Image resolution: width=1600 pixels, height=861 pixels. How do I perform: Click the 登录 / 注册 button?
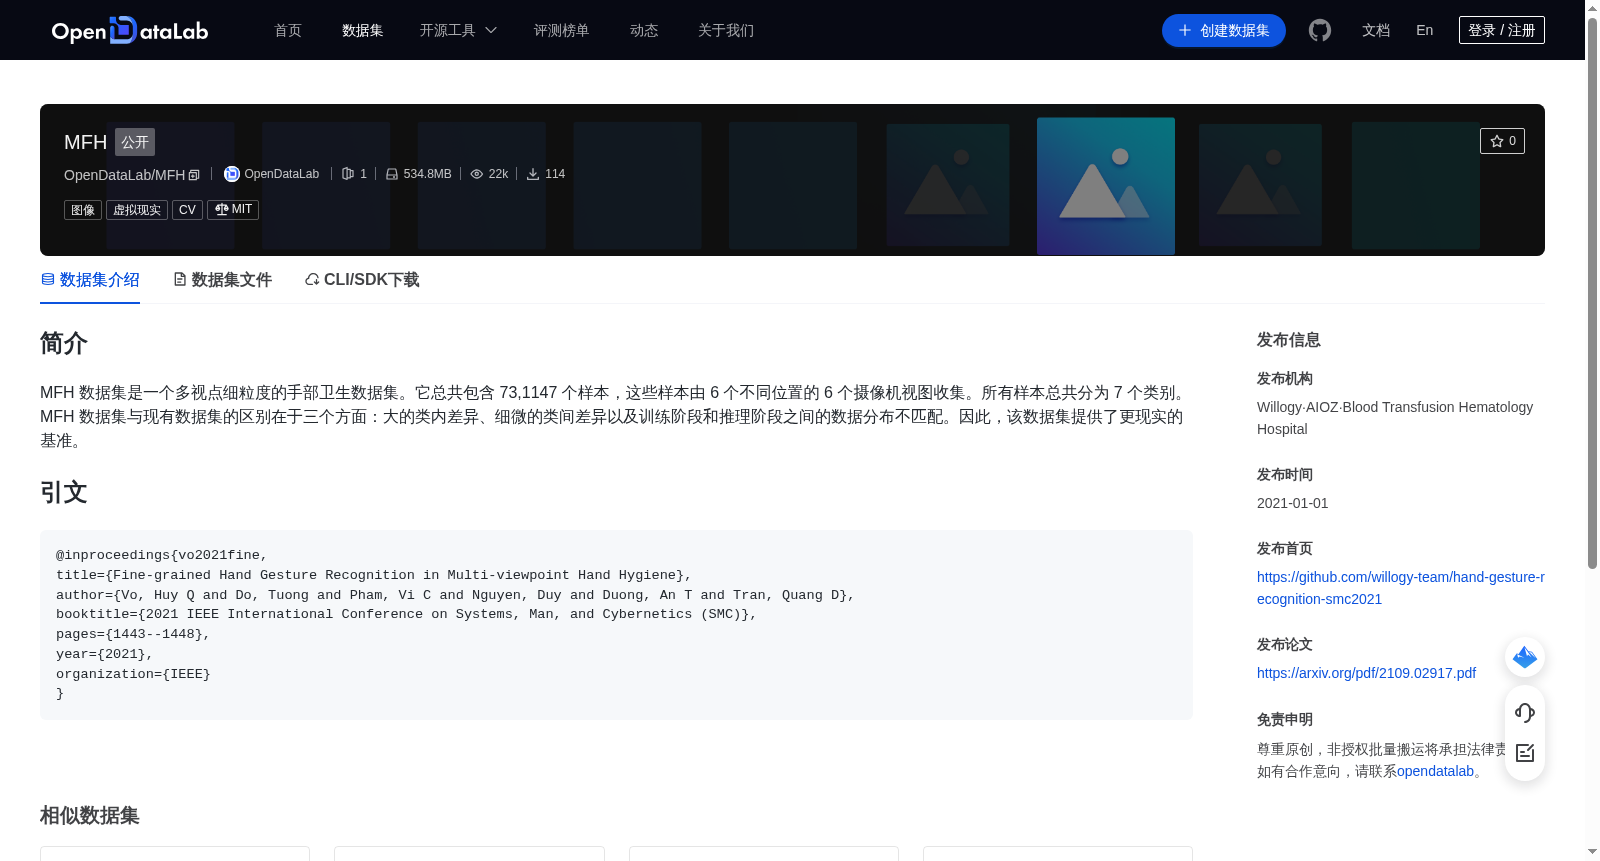pos(1502,30)
